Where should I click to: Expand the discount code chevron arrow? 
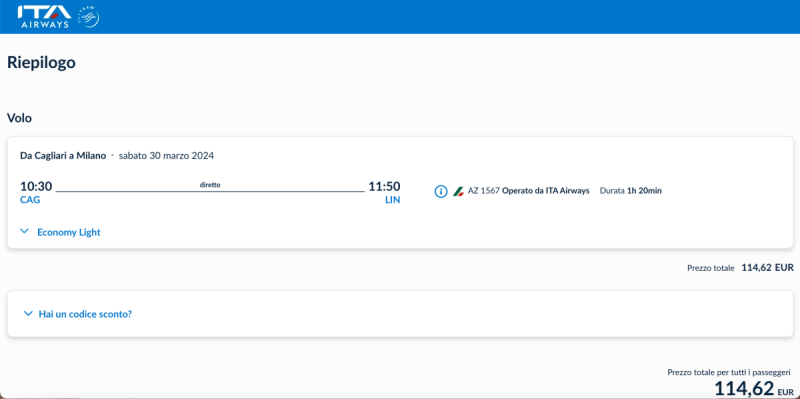28,314
